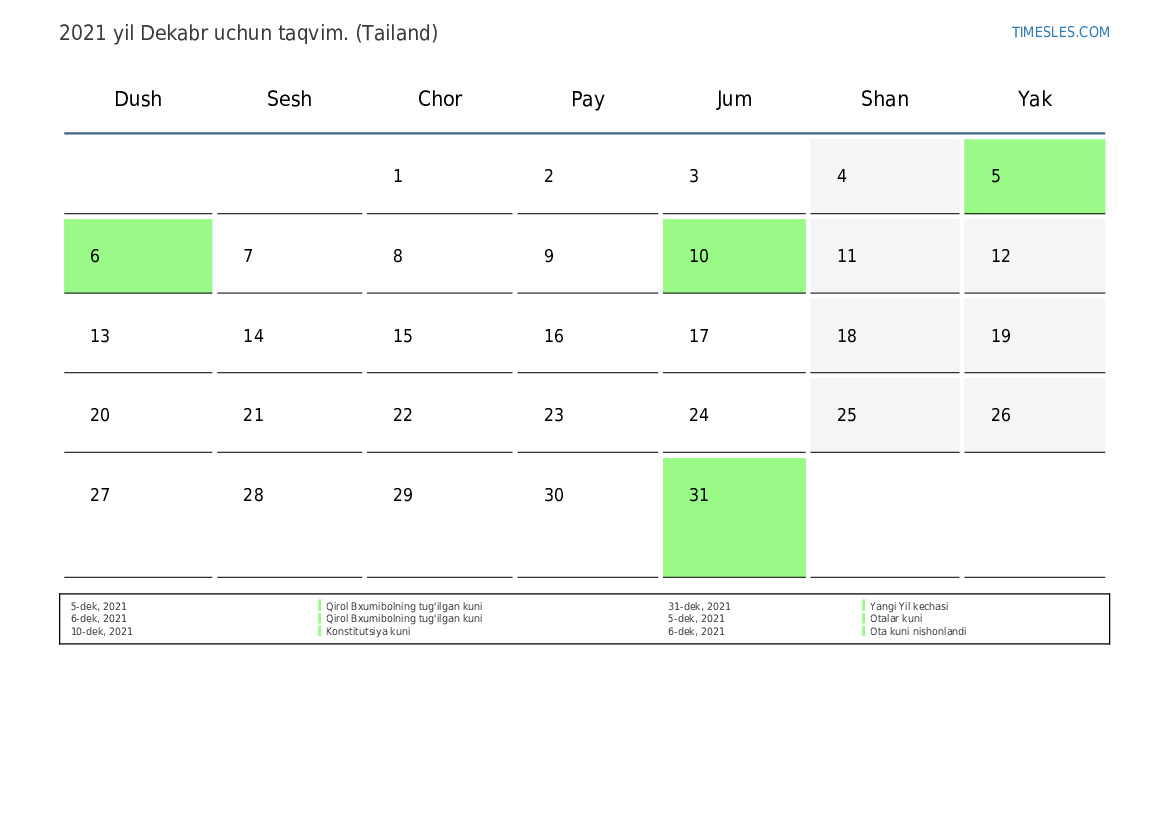Click the December 31 holiday cell
Viewport: 1169px width, 827px height.
[x=734, y=516]
